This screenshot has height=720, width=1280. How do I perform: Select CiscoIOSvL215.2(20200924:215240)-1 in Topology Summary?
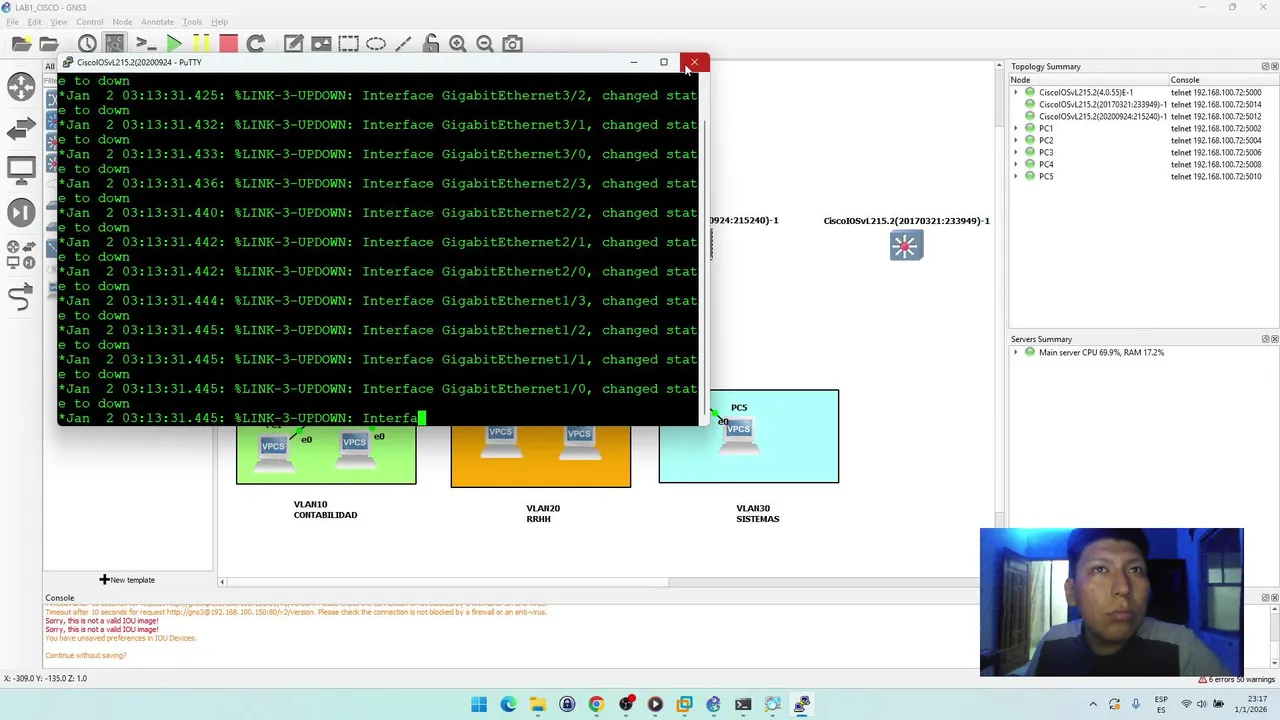coord(1103,116)
